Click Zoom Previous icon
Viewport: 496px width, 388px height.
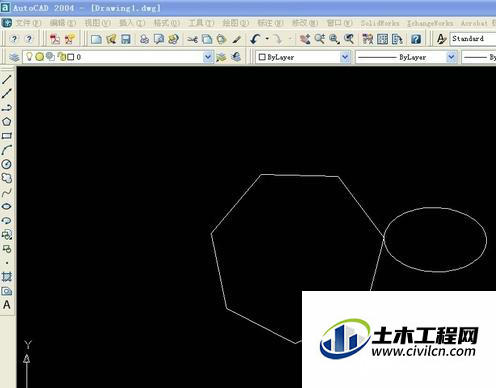(x=349, y=39)
